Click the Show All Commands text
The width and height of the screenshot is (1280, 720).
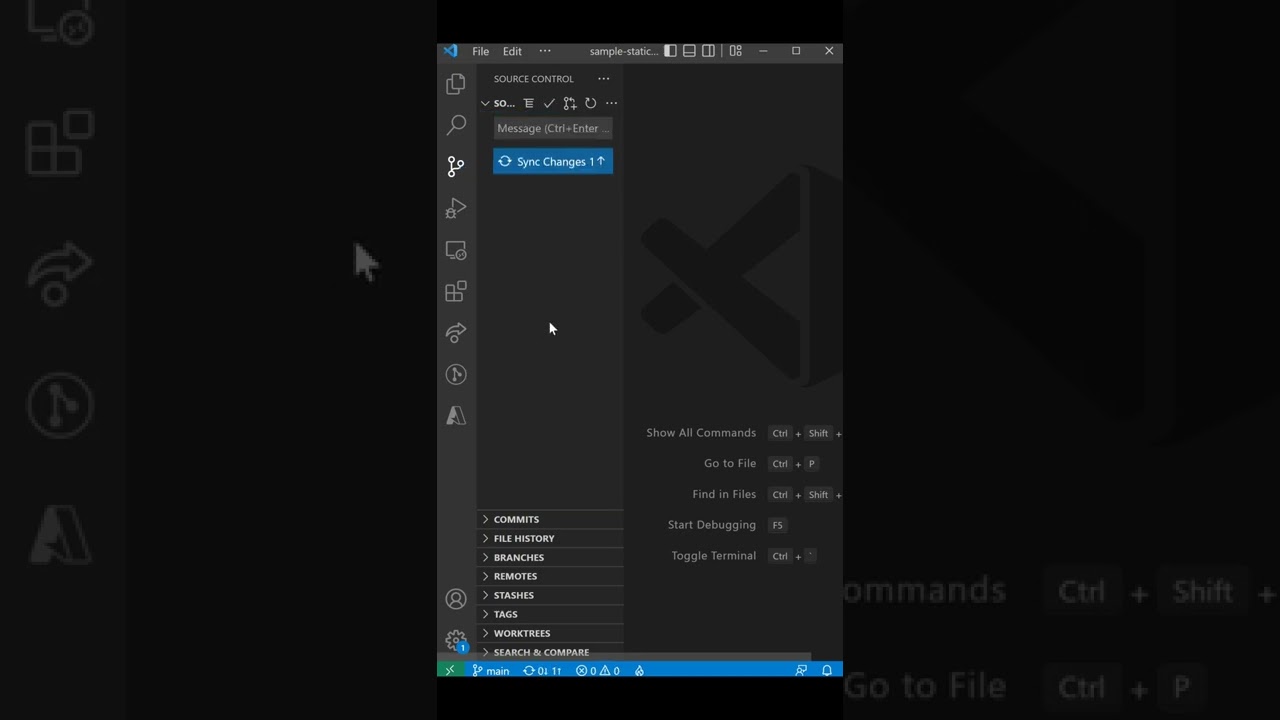[x=701, y=433]
